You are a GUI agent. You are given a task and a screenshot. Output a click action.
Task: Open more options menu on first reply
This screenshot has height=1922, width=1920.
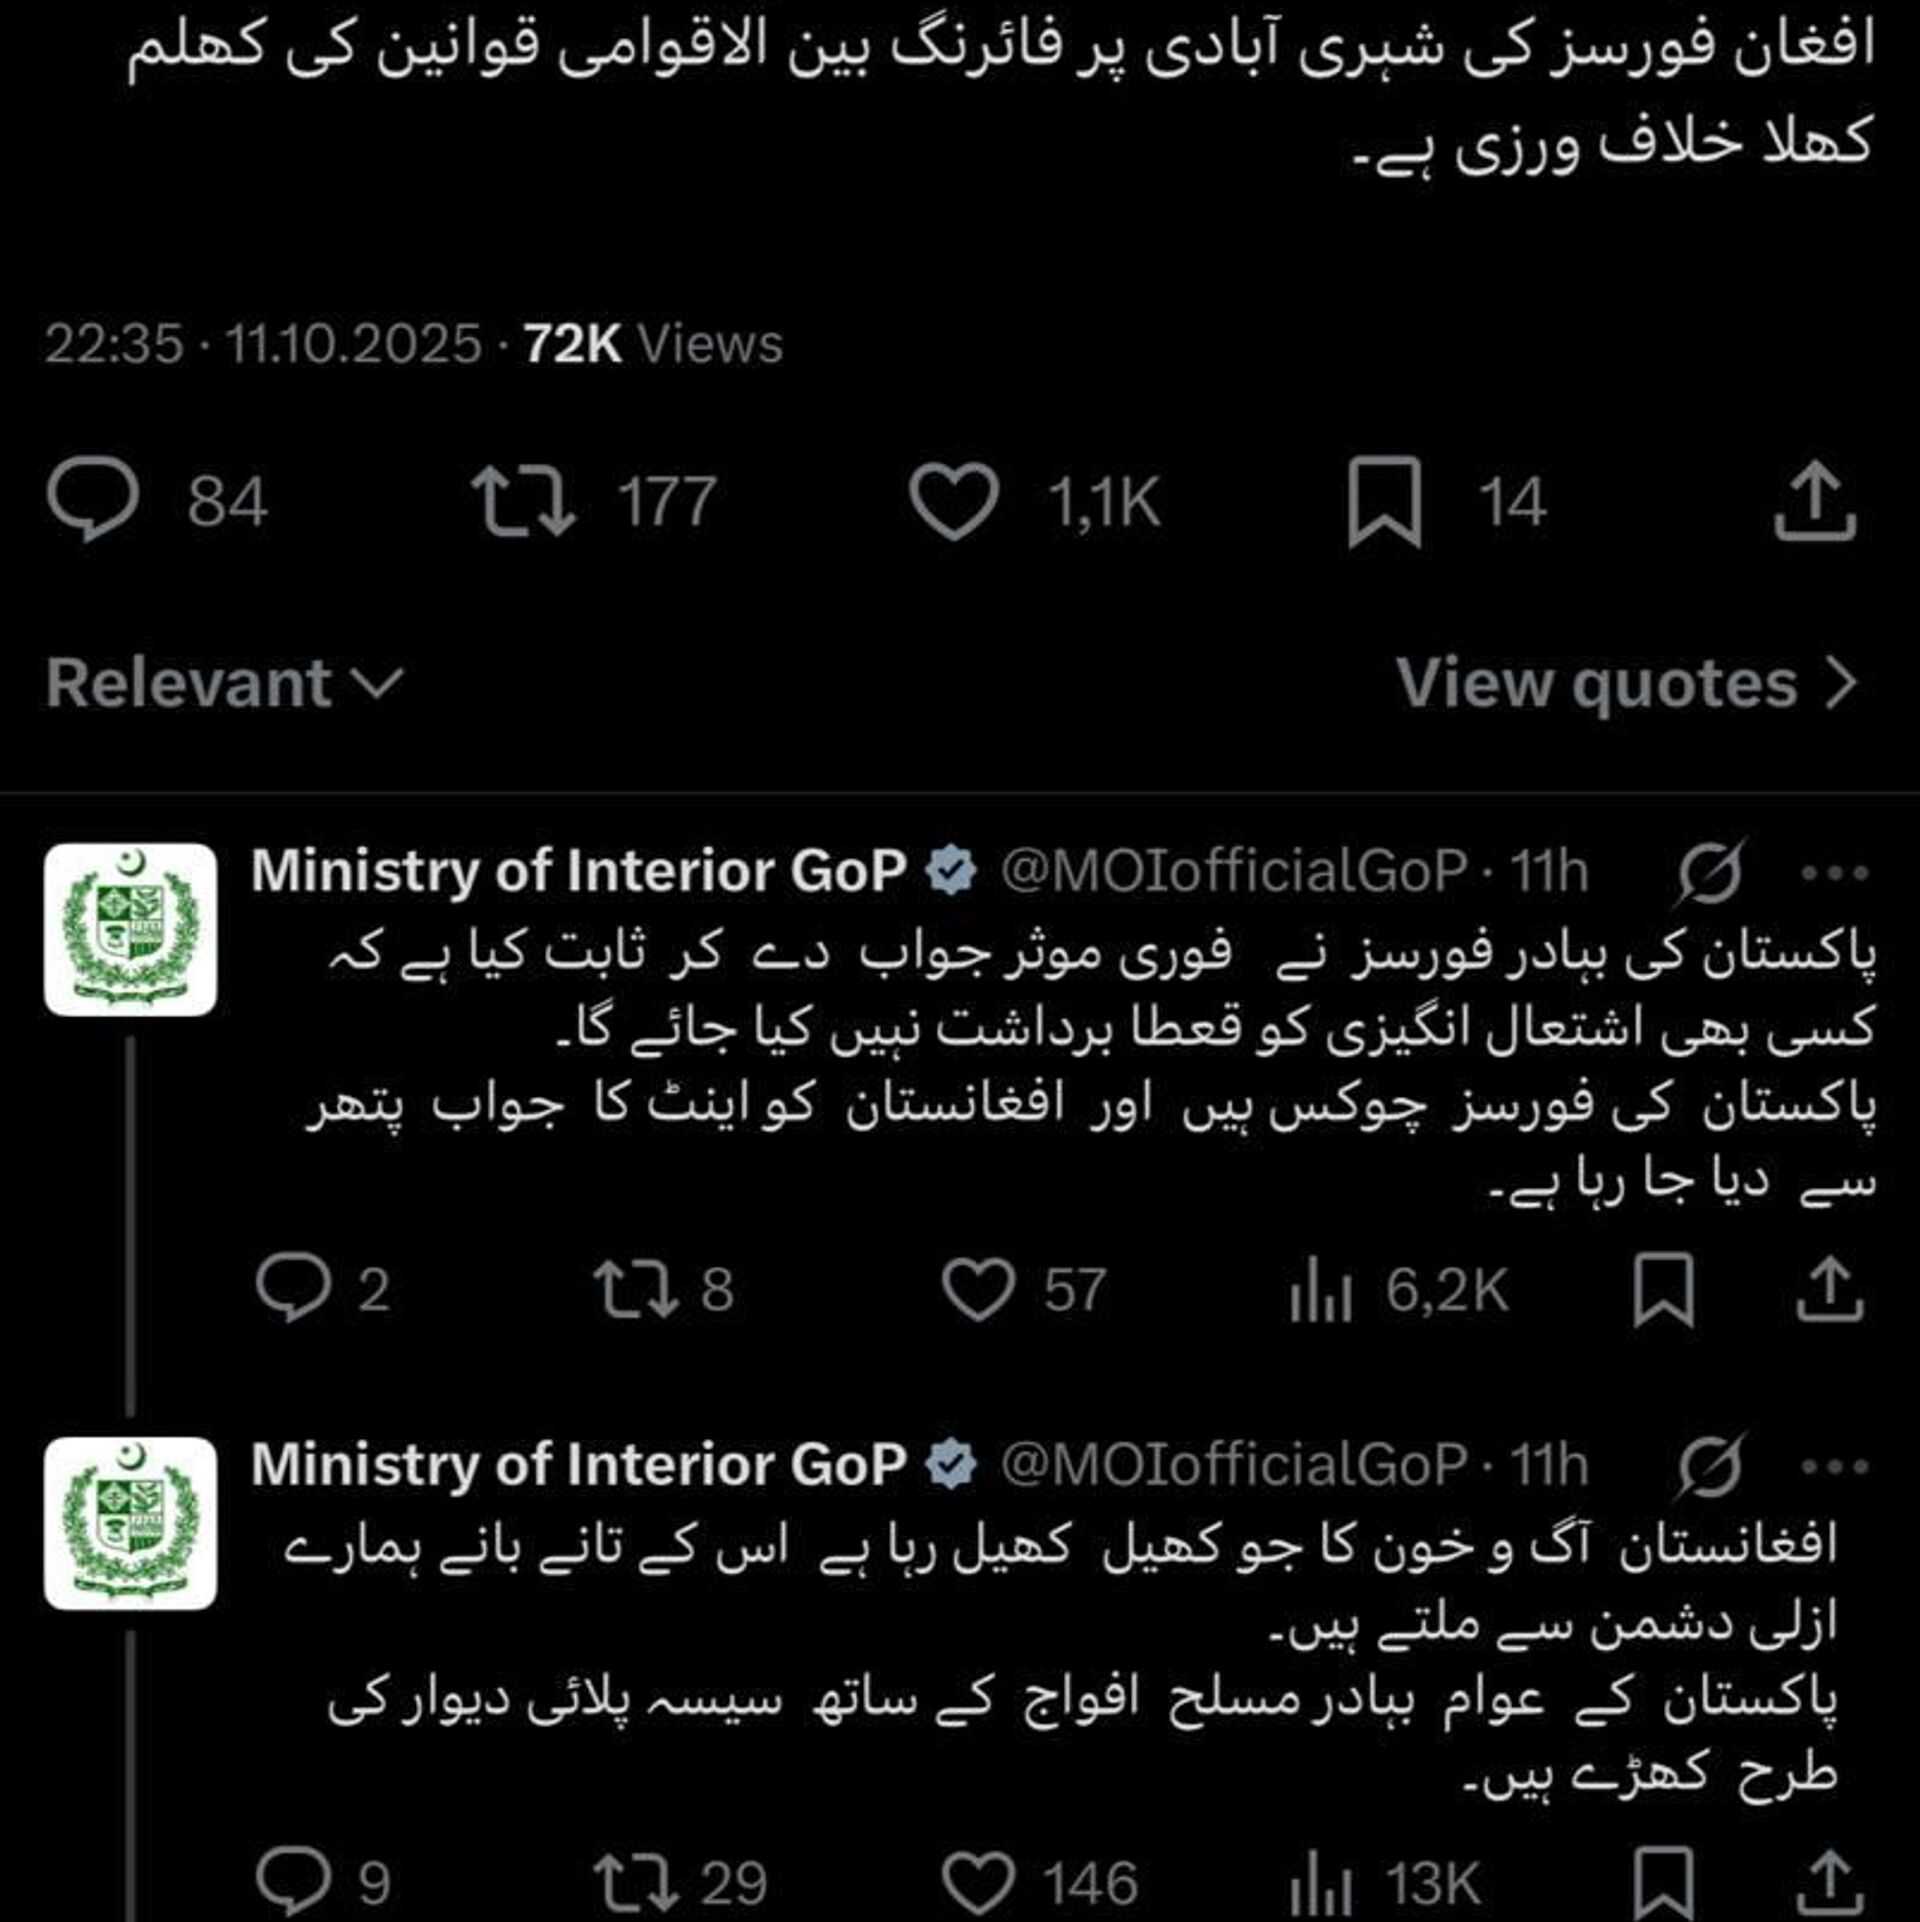click(x=1834, y=872)
